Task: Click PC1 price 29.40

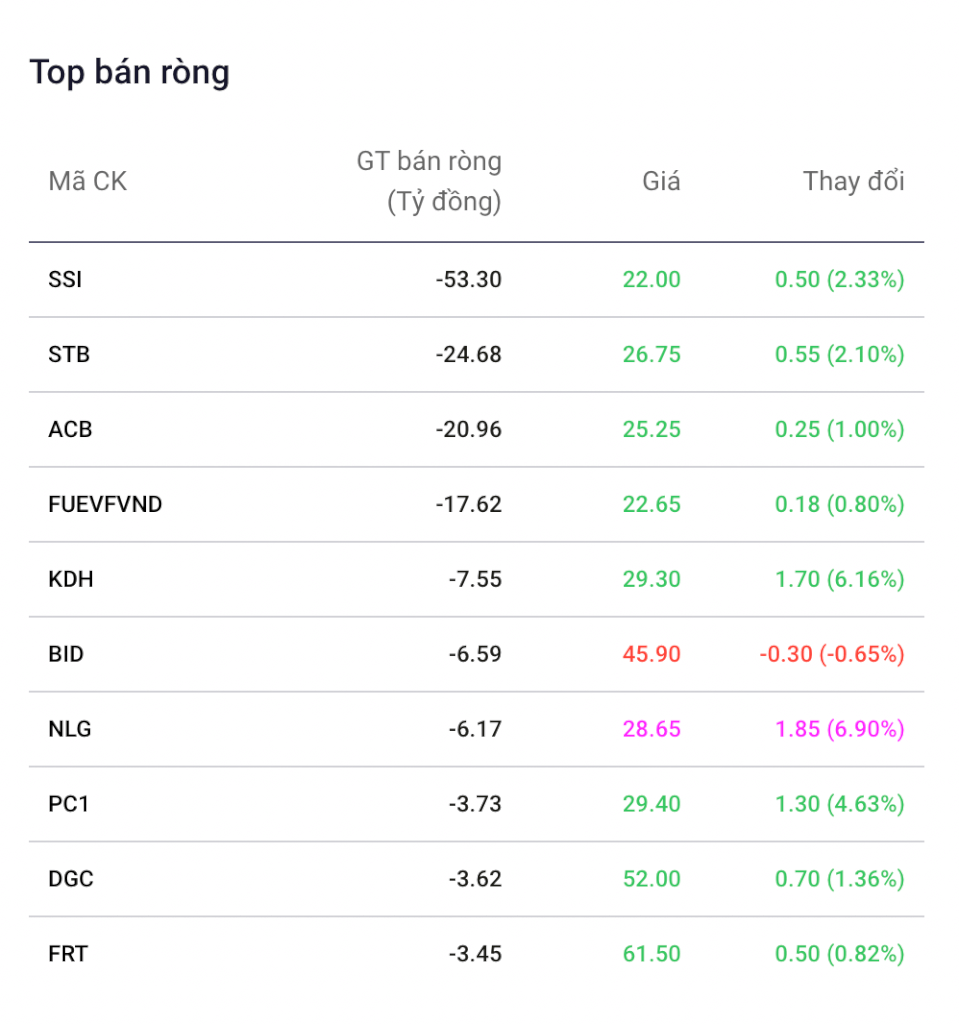Action: pos(651,804)
